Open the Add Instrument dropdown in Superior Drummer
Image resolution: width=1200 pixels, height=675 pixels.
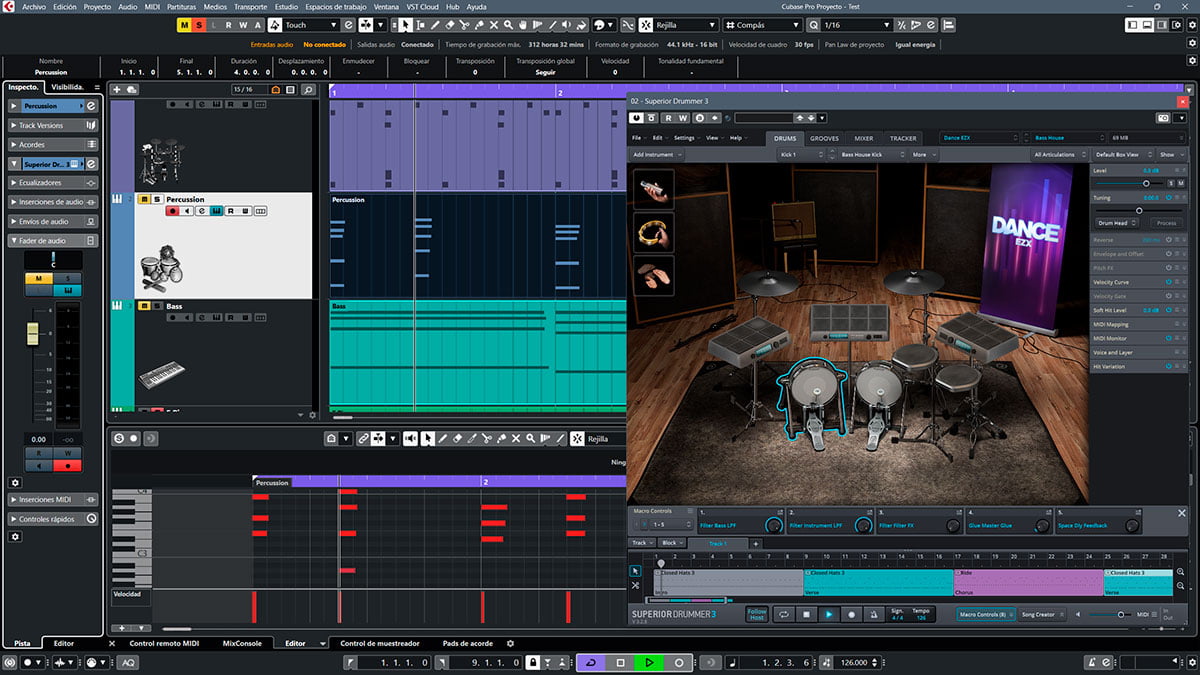click(x=657, y=155)
